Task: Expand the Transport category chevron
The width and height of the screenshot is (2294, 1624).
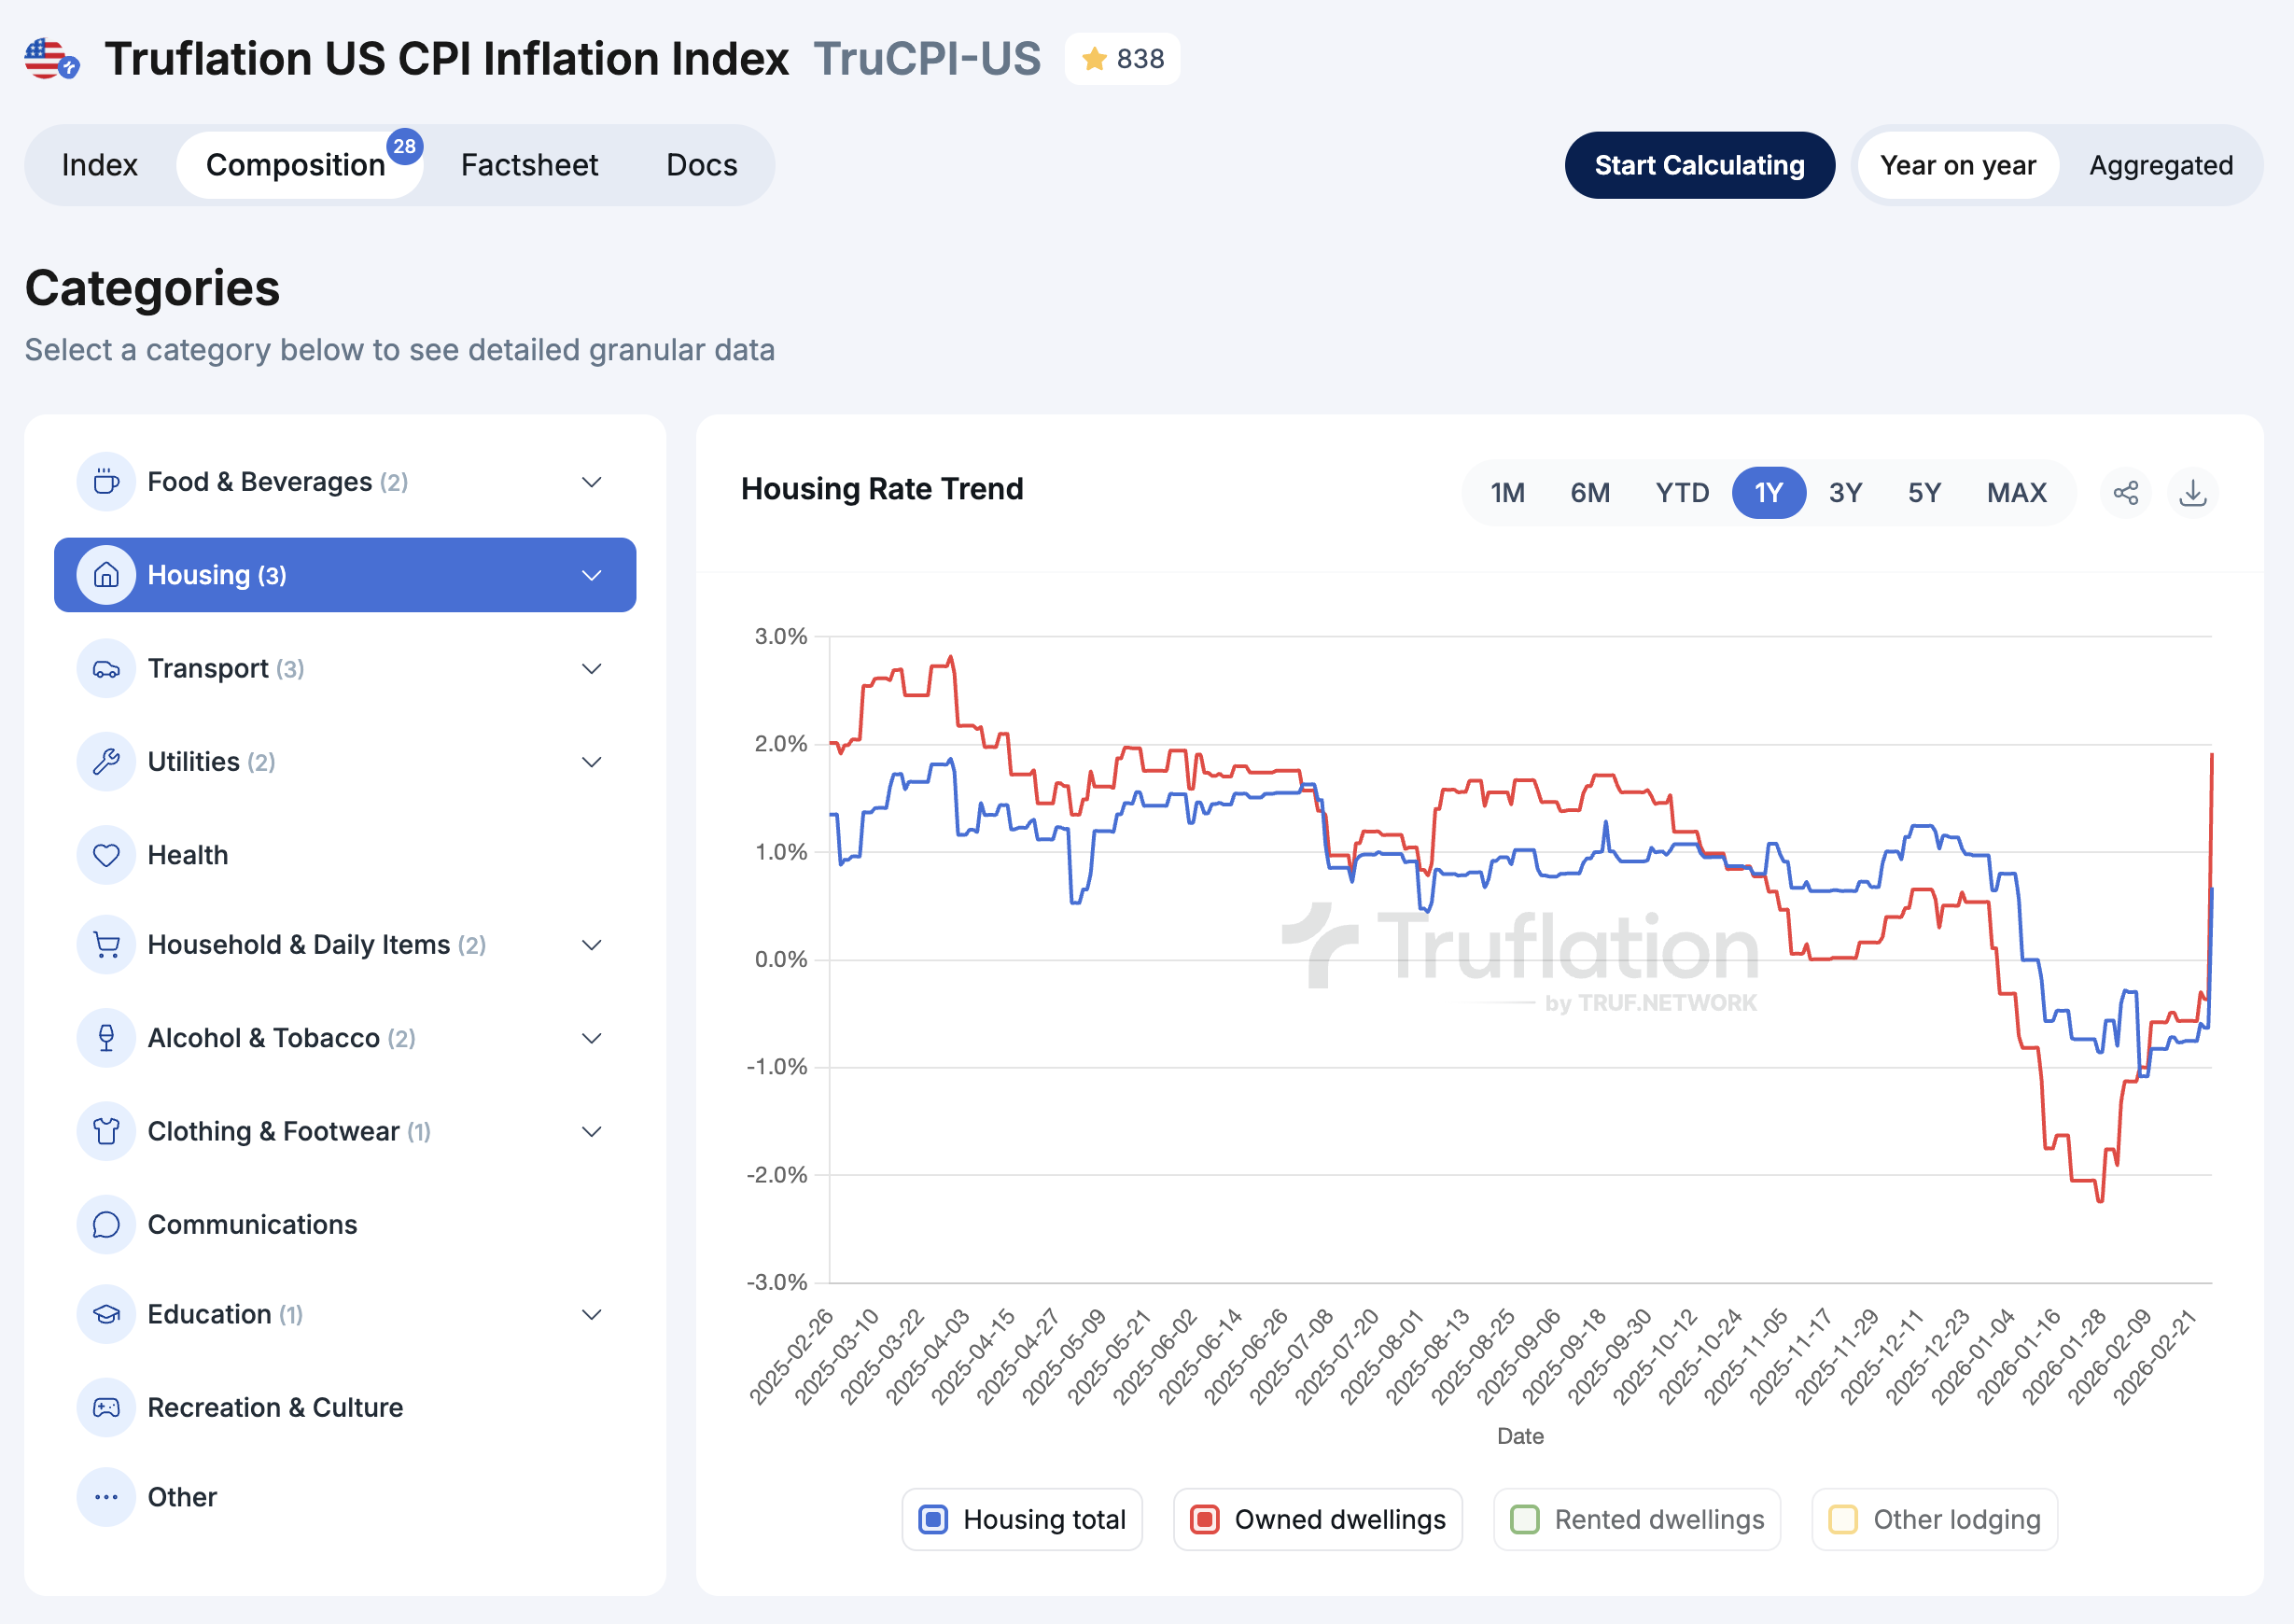Action: [x=591, y=669]
